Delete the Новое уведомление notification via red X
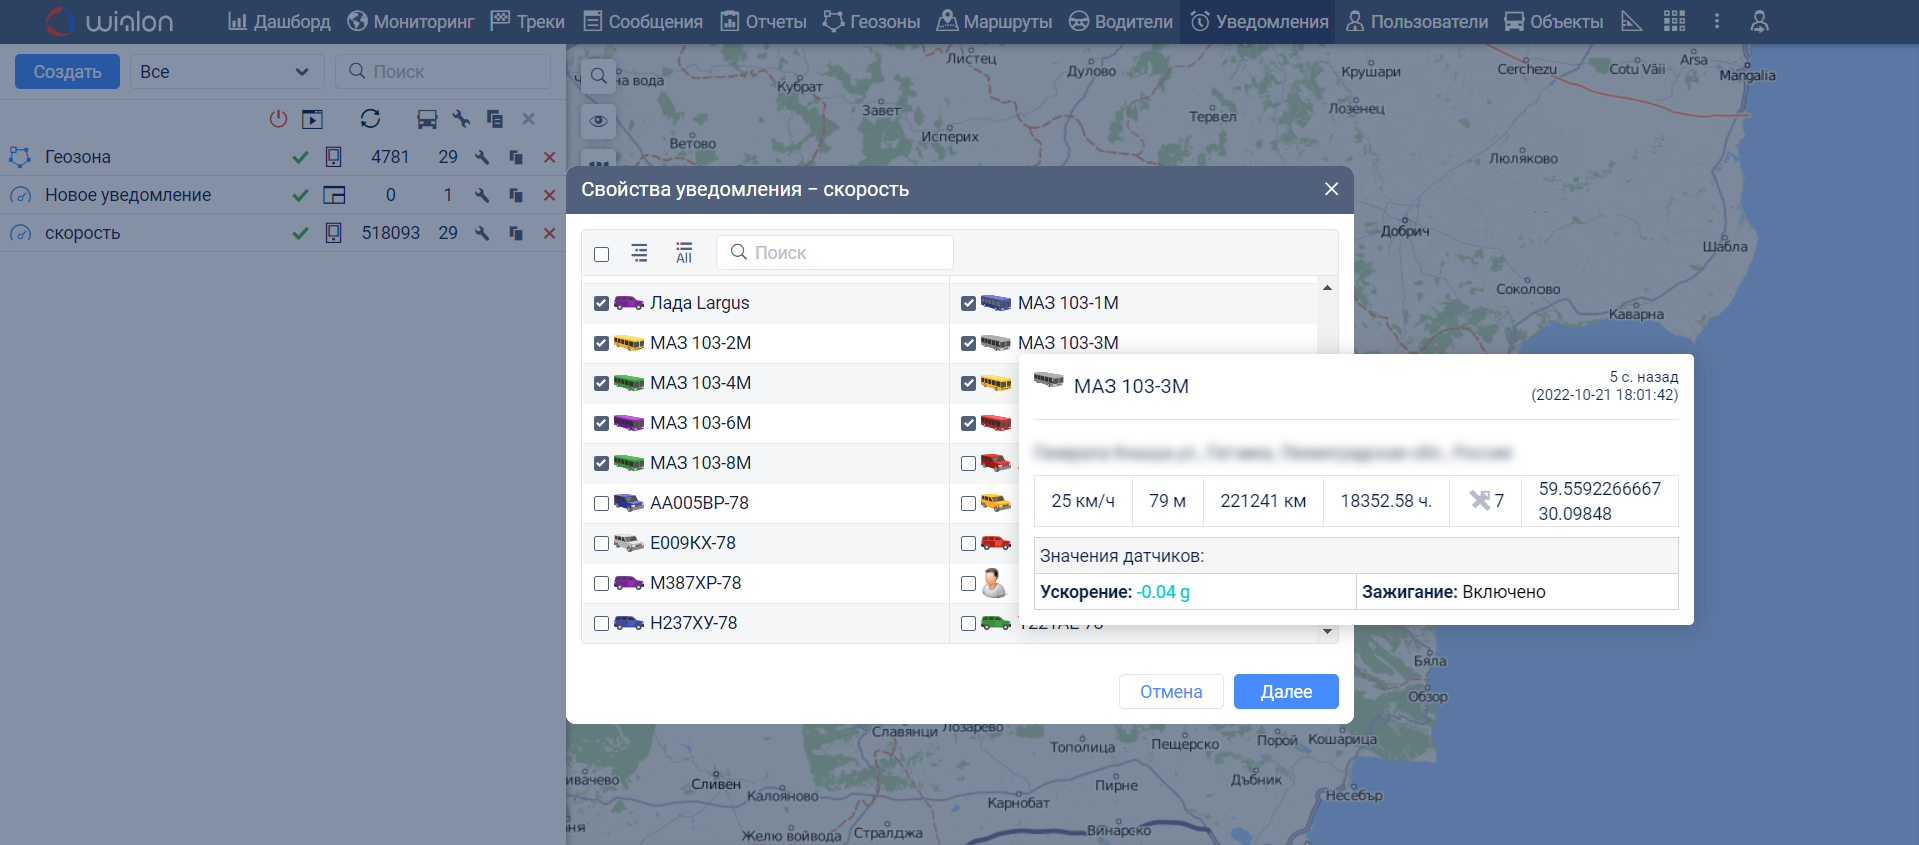 pyautogui.click(x=549, y=195)
